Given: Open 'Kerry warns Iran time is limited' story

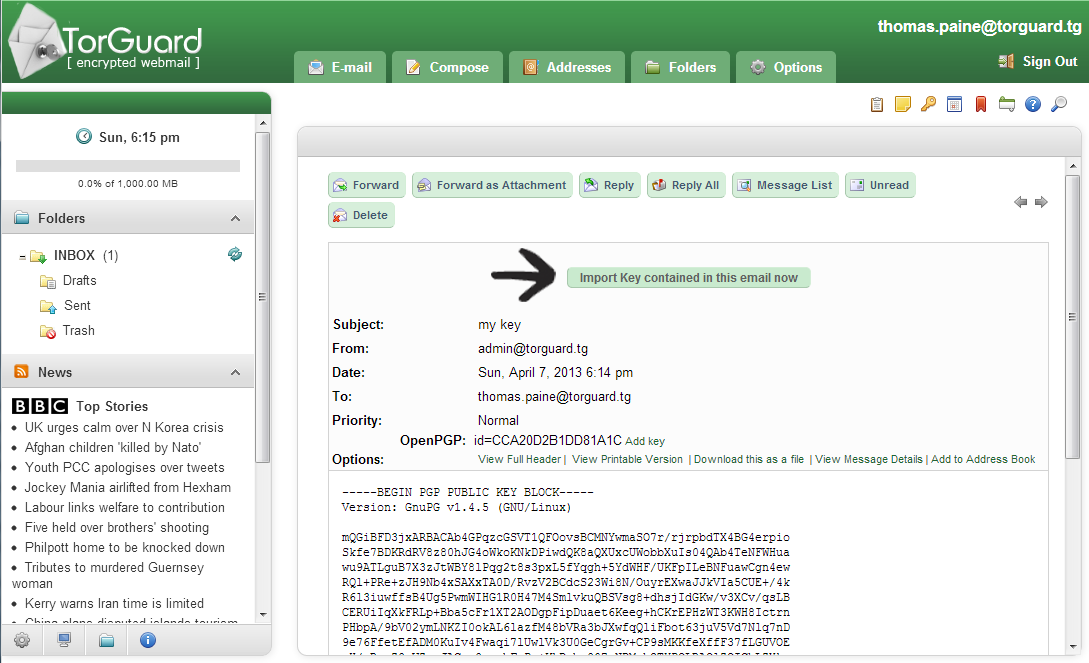Looking at the screenshot, I should (x=115, y=603).
